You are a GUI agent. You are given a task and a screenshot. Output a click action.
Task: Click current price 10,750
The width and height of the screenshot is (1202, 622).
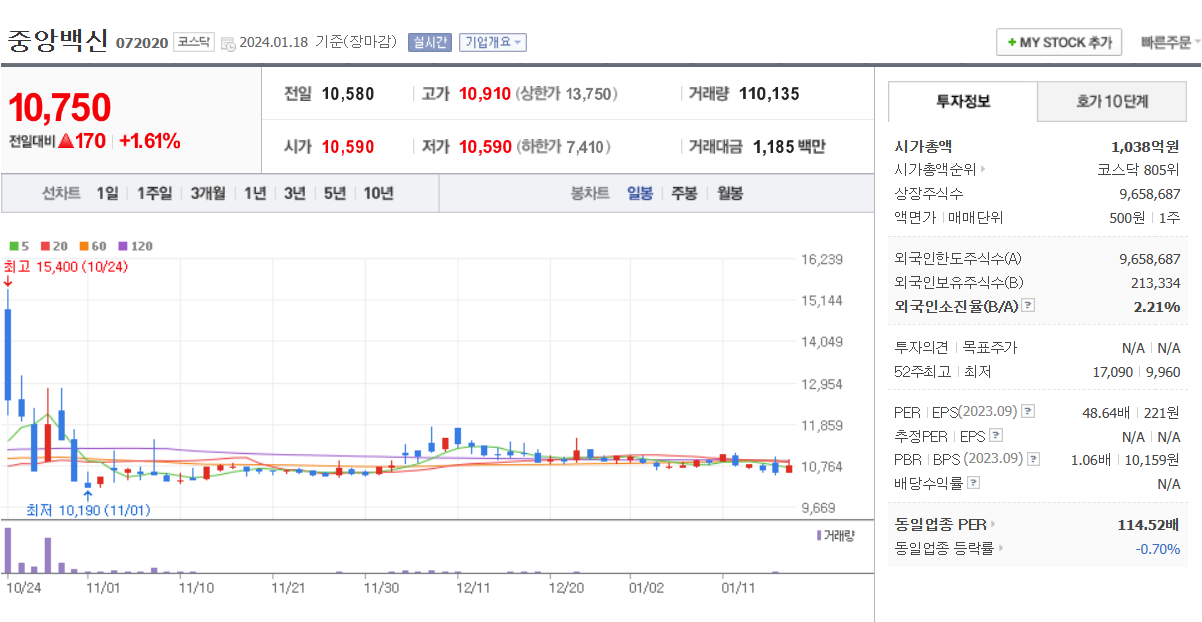60,107
